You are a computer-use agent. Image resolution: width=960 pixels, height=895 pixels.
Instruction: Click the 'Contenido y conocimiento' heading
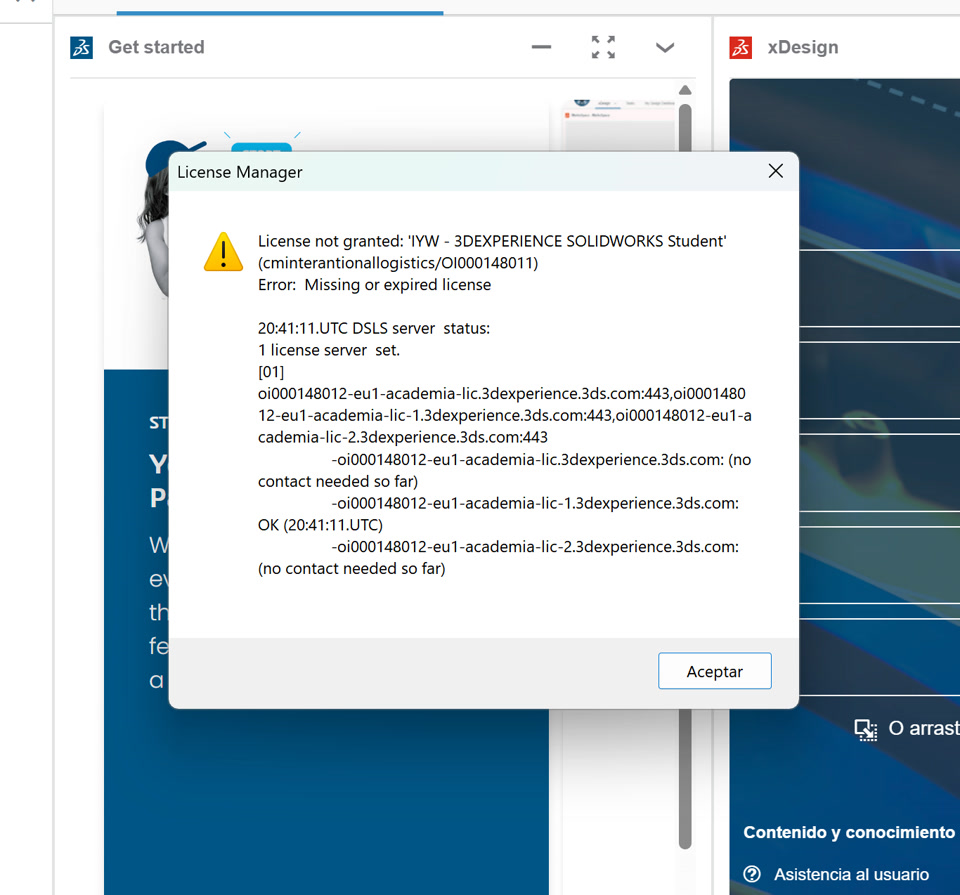[849, 832]
